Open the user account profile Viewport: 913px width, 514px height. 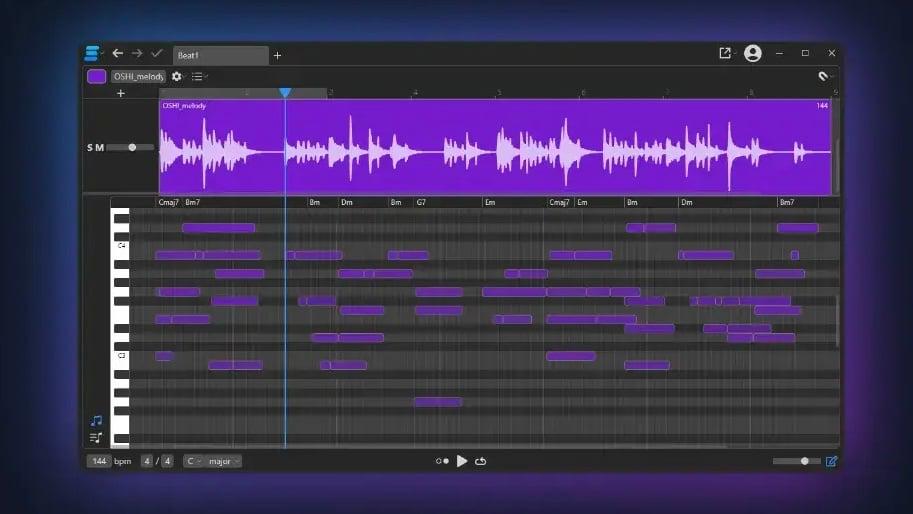753,54
